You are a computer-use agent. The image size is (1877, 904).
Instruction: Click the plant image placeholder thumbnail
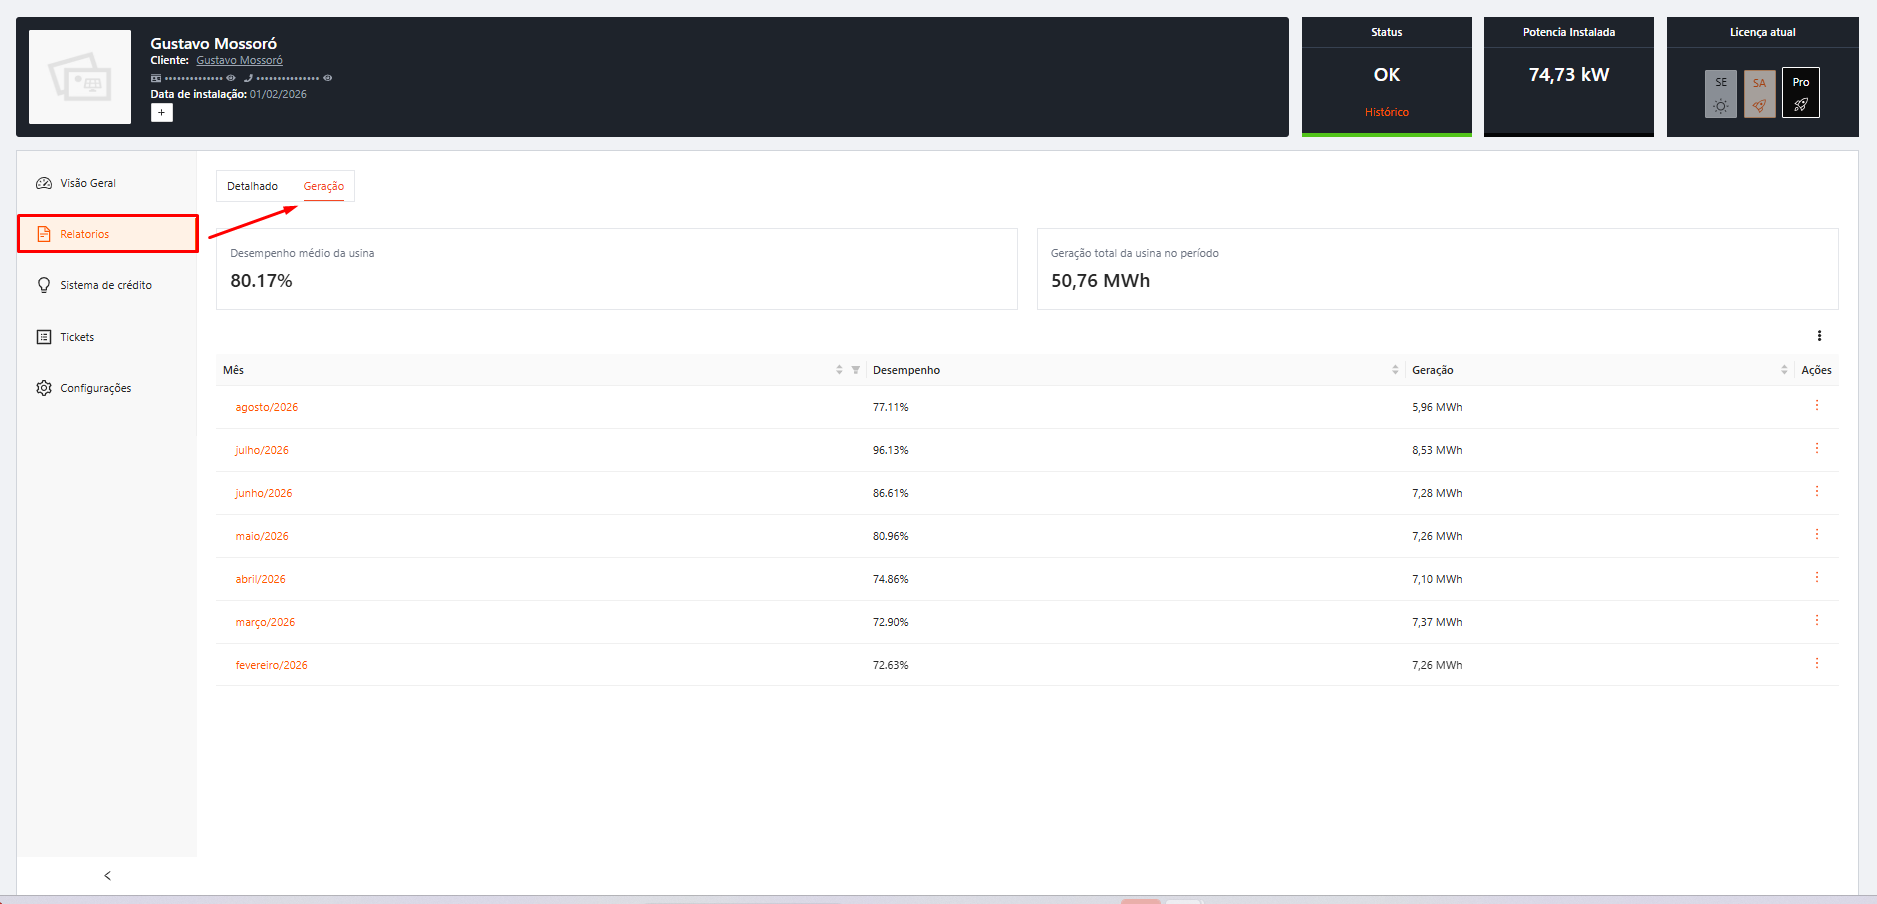[80, 77]
